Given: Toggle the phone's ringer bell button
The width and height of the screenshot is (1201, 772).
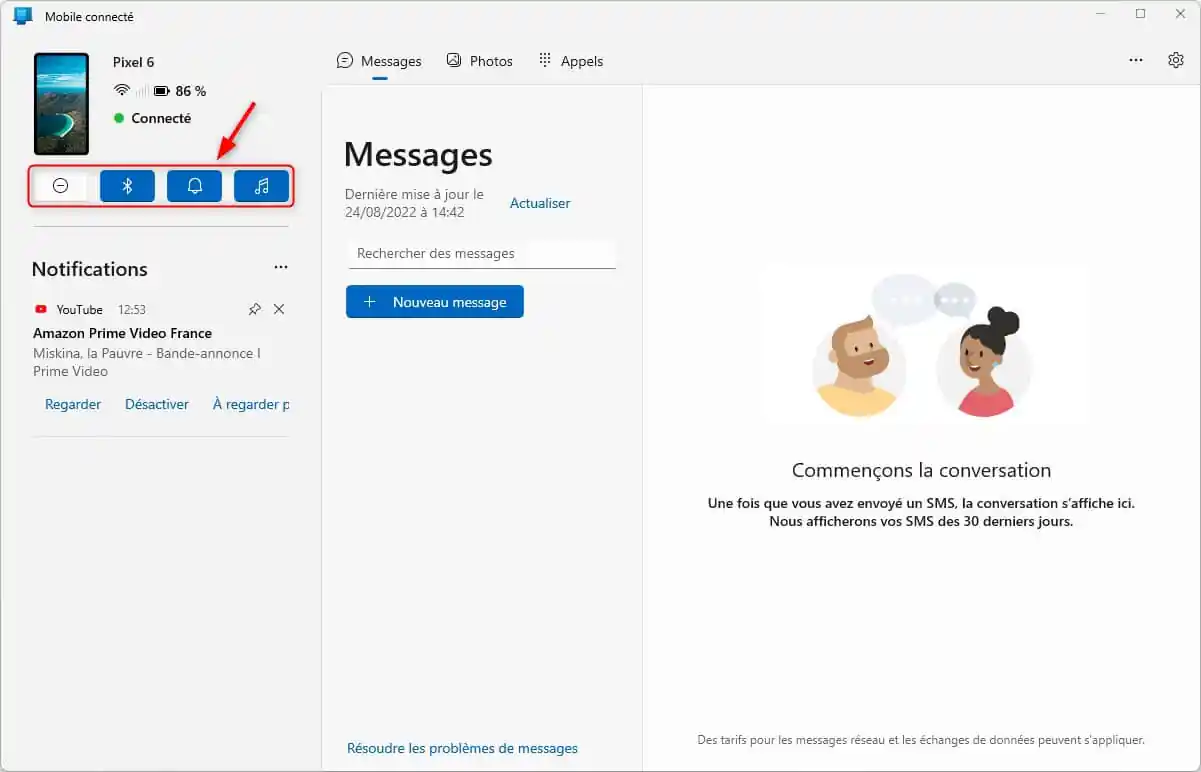Looking at the screenshot, I should click(x=194, y=186).
